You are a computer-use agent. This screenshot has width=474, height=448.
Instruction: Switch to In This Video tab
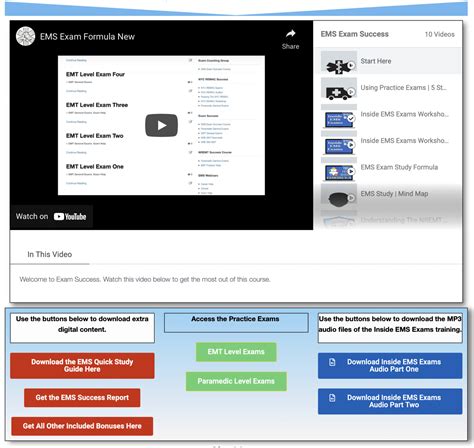[50, 254]
